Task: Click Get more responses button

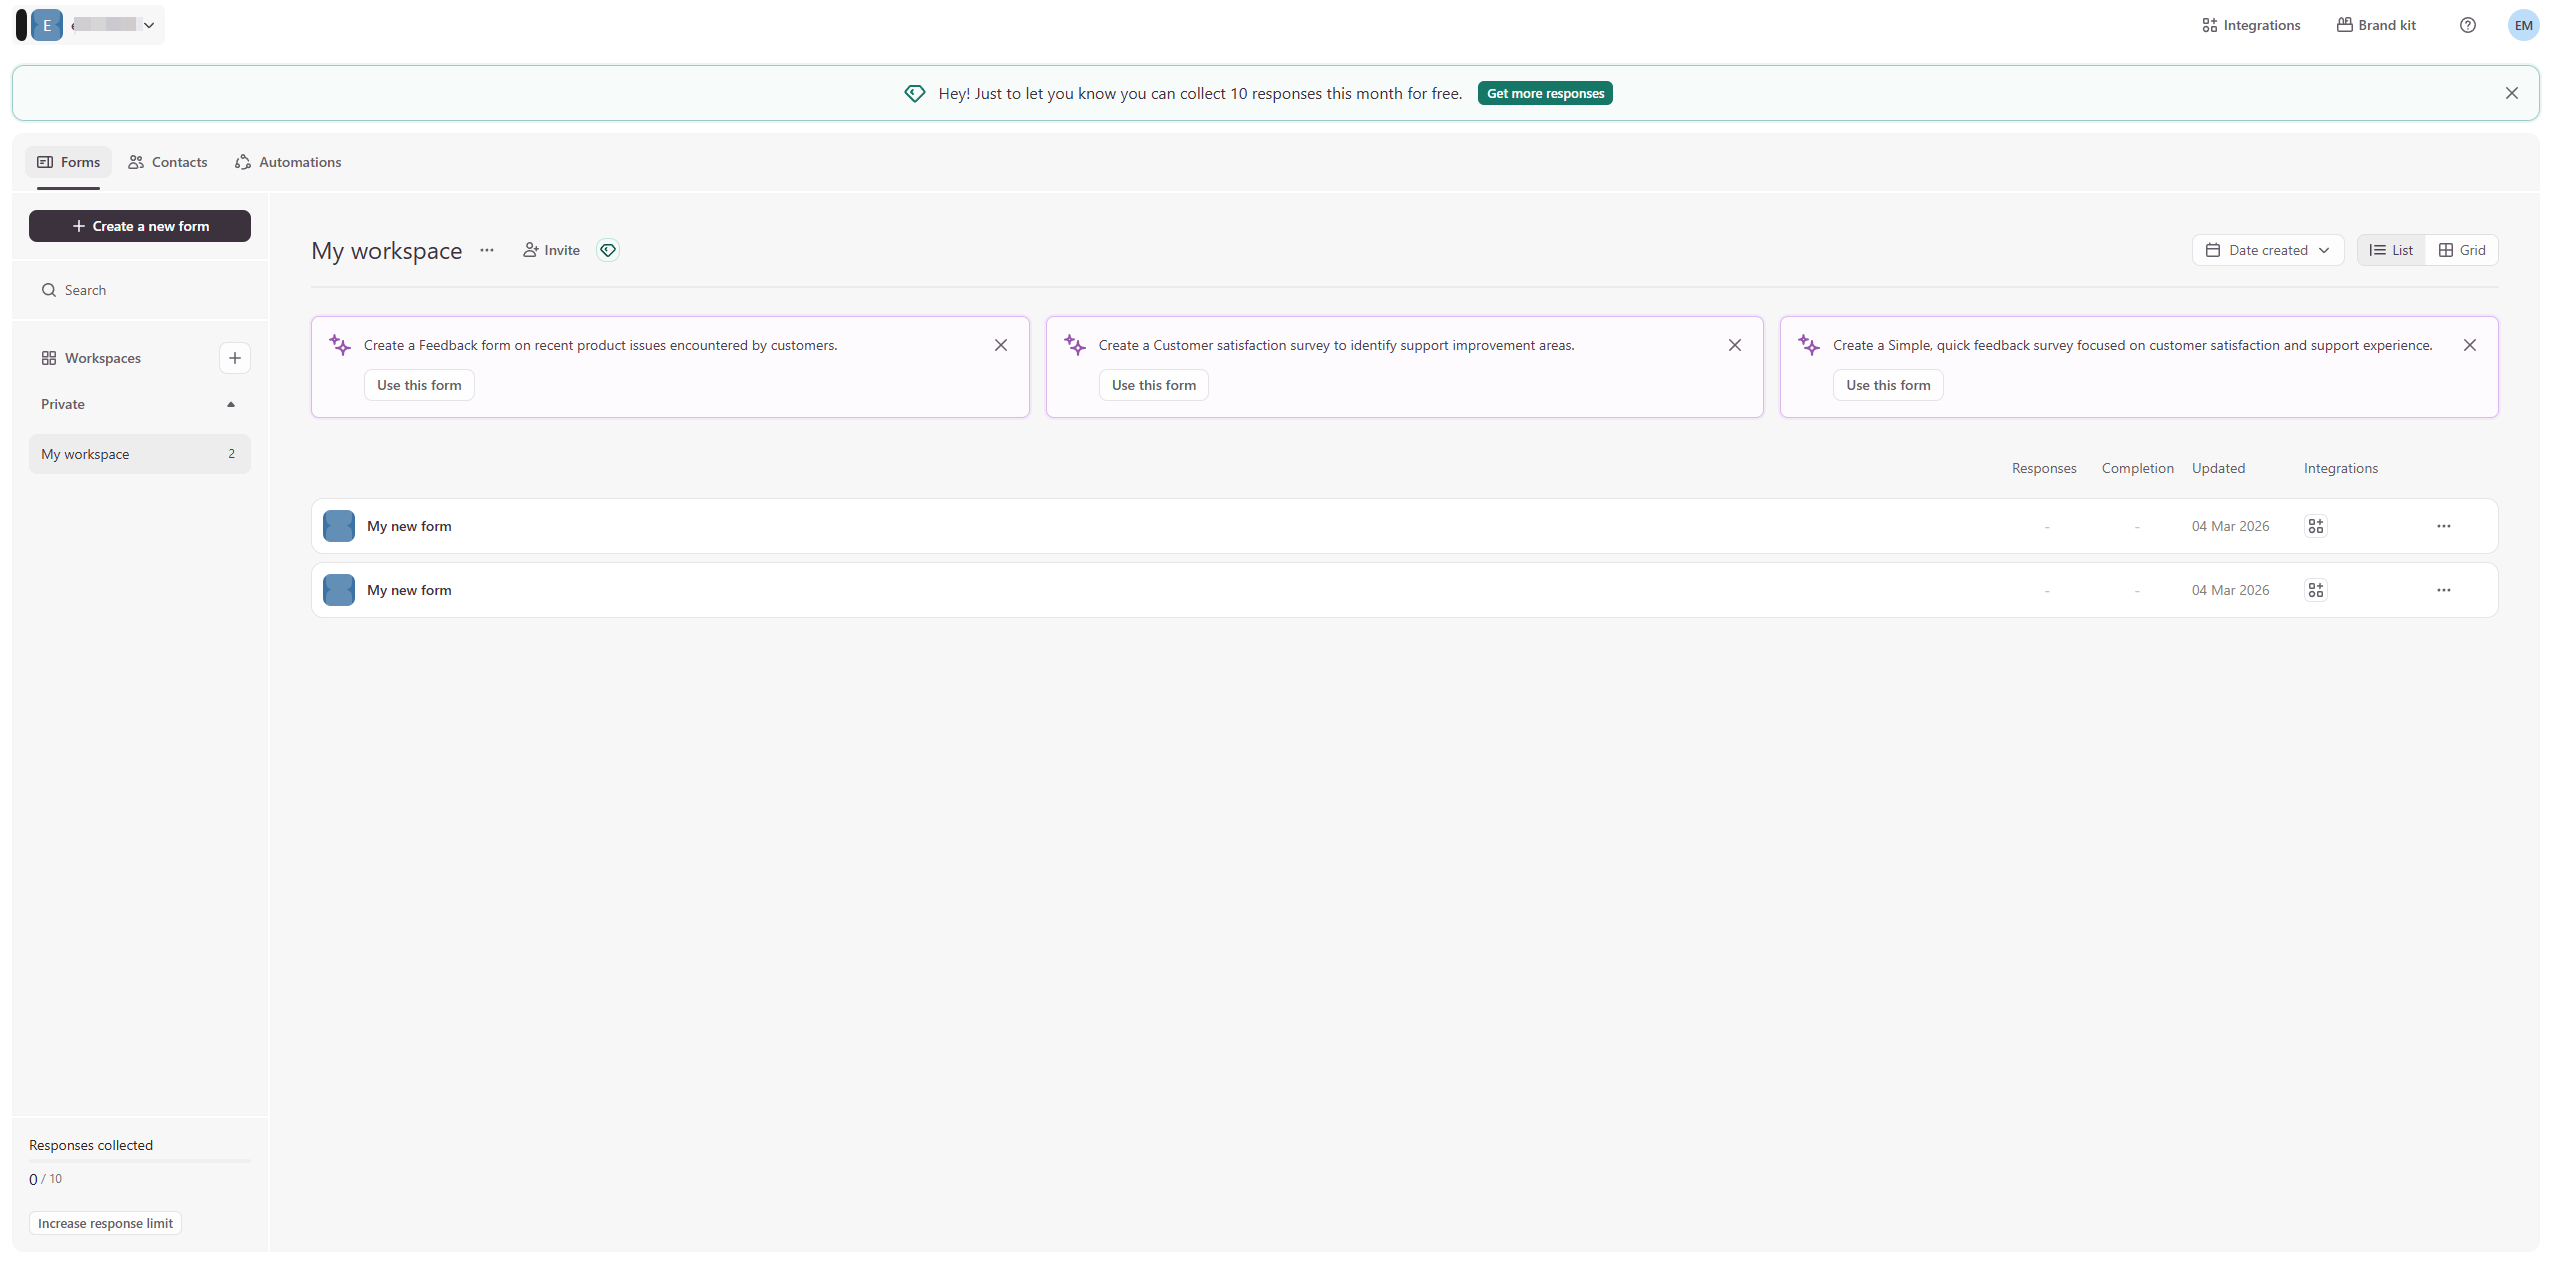Action: pyautogui.click(x=1544, y=93)
